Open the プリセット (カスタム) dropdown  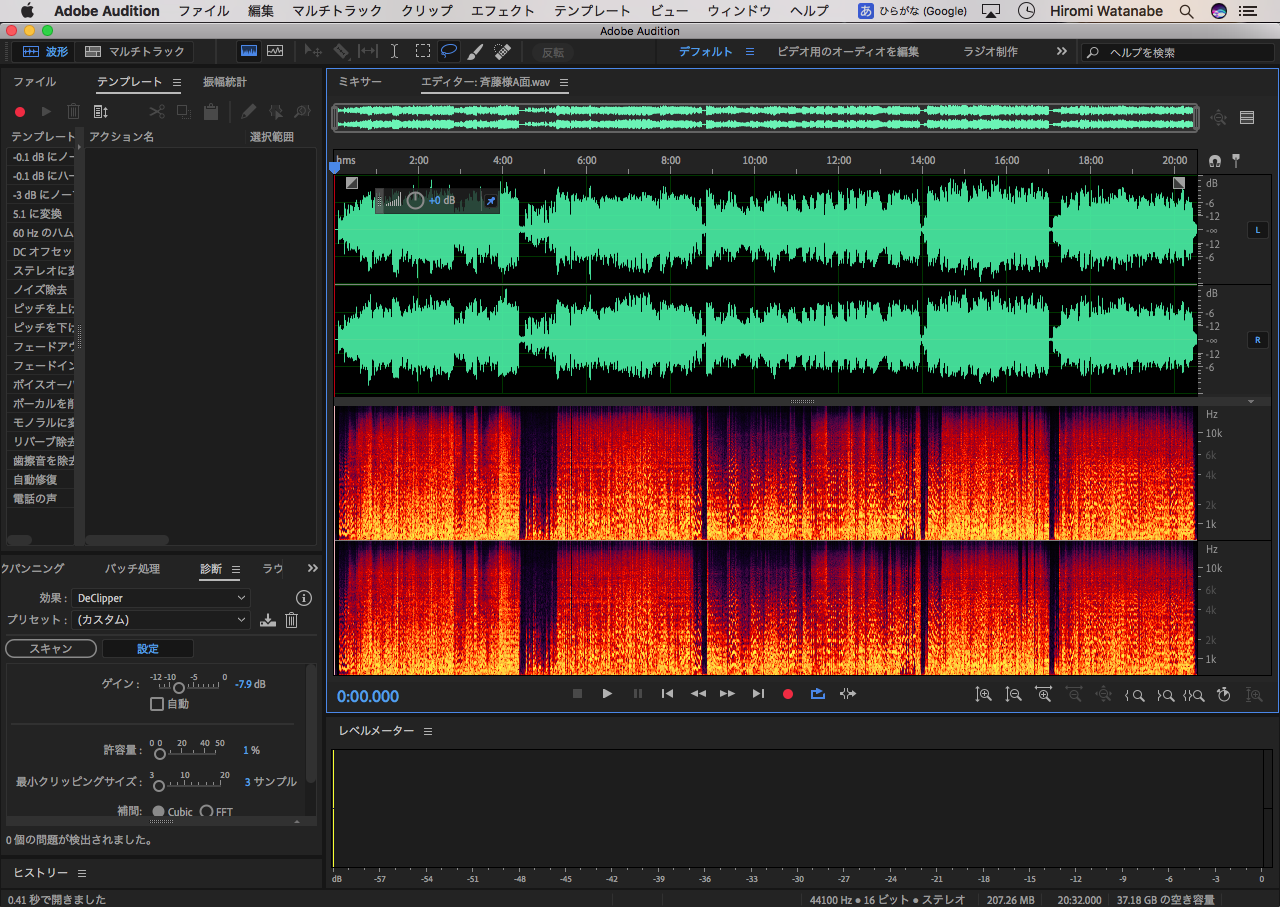(x=160, y=620)
